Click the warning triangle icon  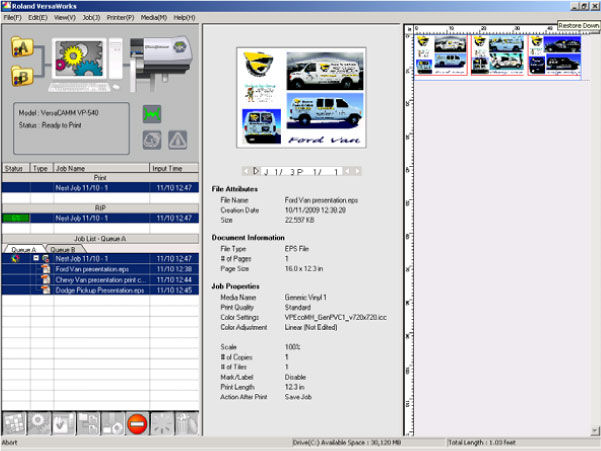click(178, 140)
